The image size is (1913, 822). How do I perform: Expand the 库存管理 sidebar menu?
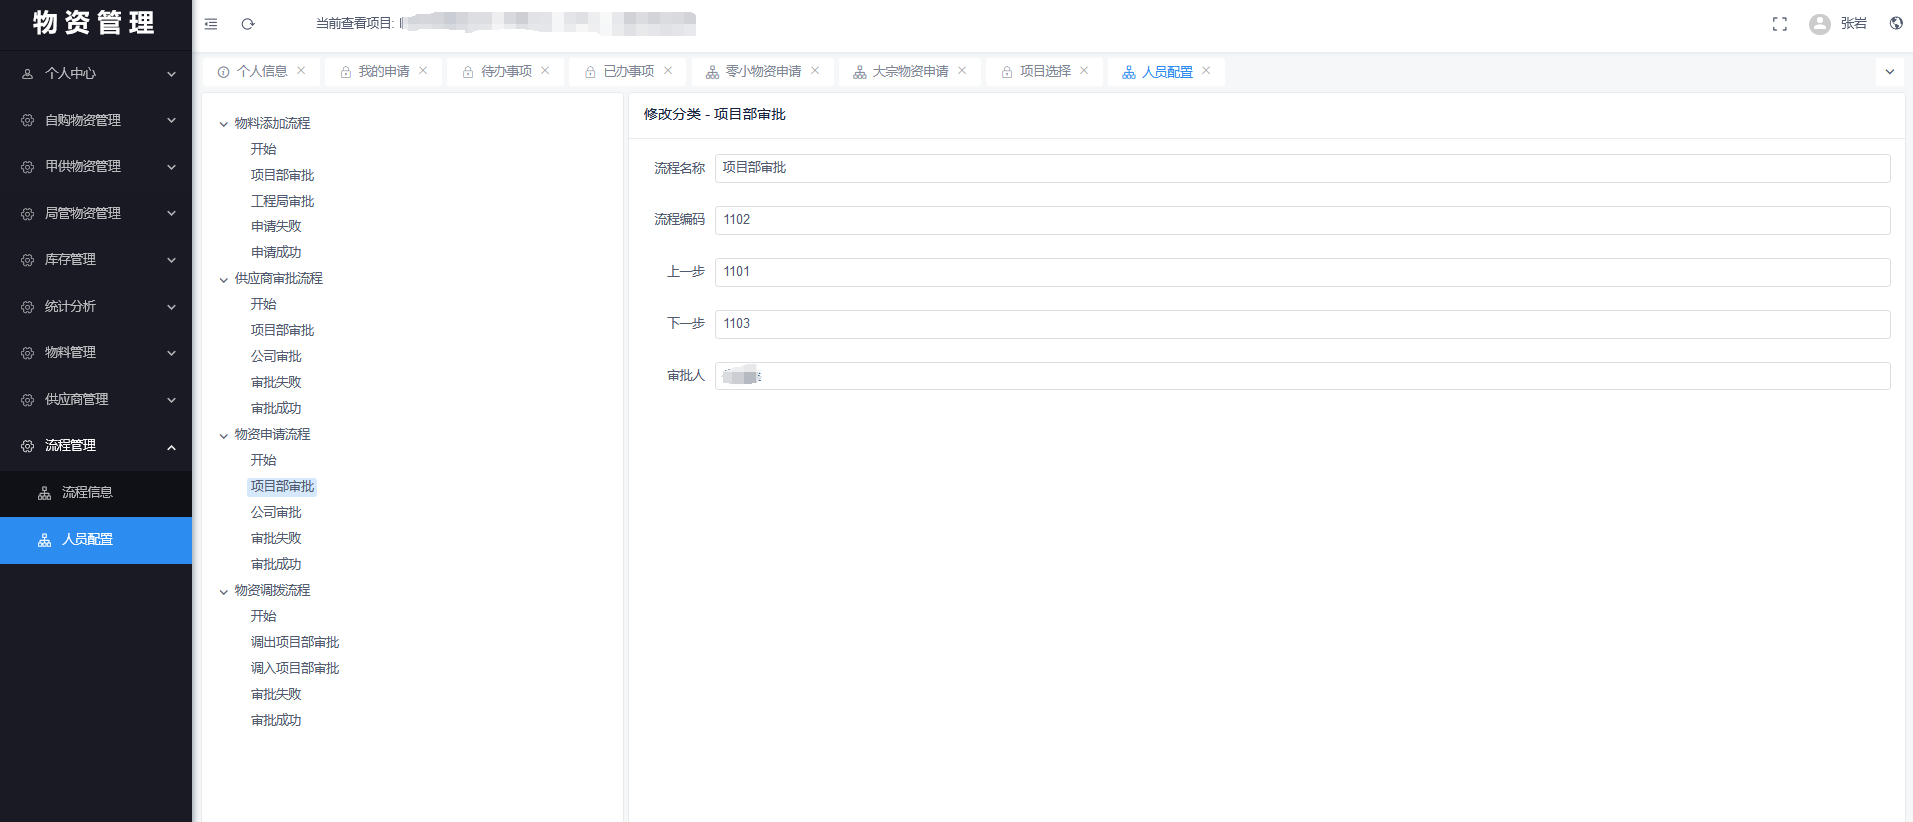96,260
